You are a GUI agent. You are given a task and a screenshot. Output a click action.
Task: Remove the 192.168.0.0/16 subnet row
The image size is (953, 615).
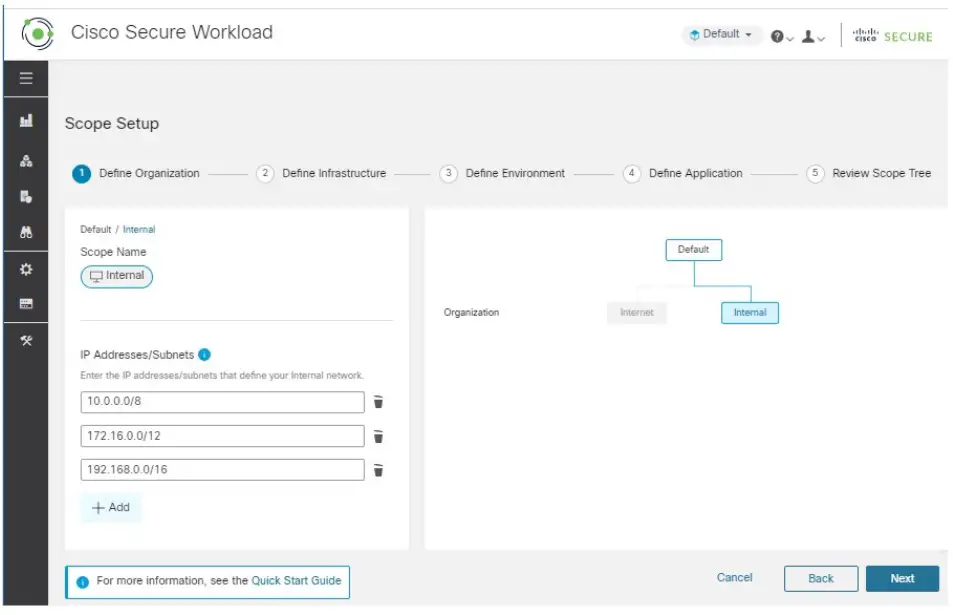pos(378,470)
